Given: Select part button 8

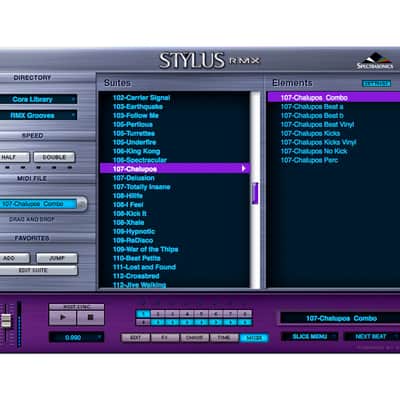Looking at the screenshot, I should pos(245,314).
